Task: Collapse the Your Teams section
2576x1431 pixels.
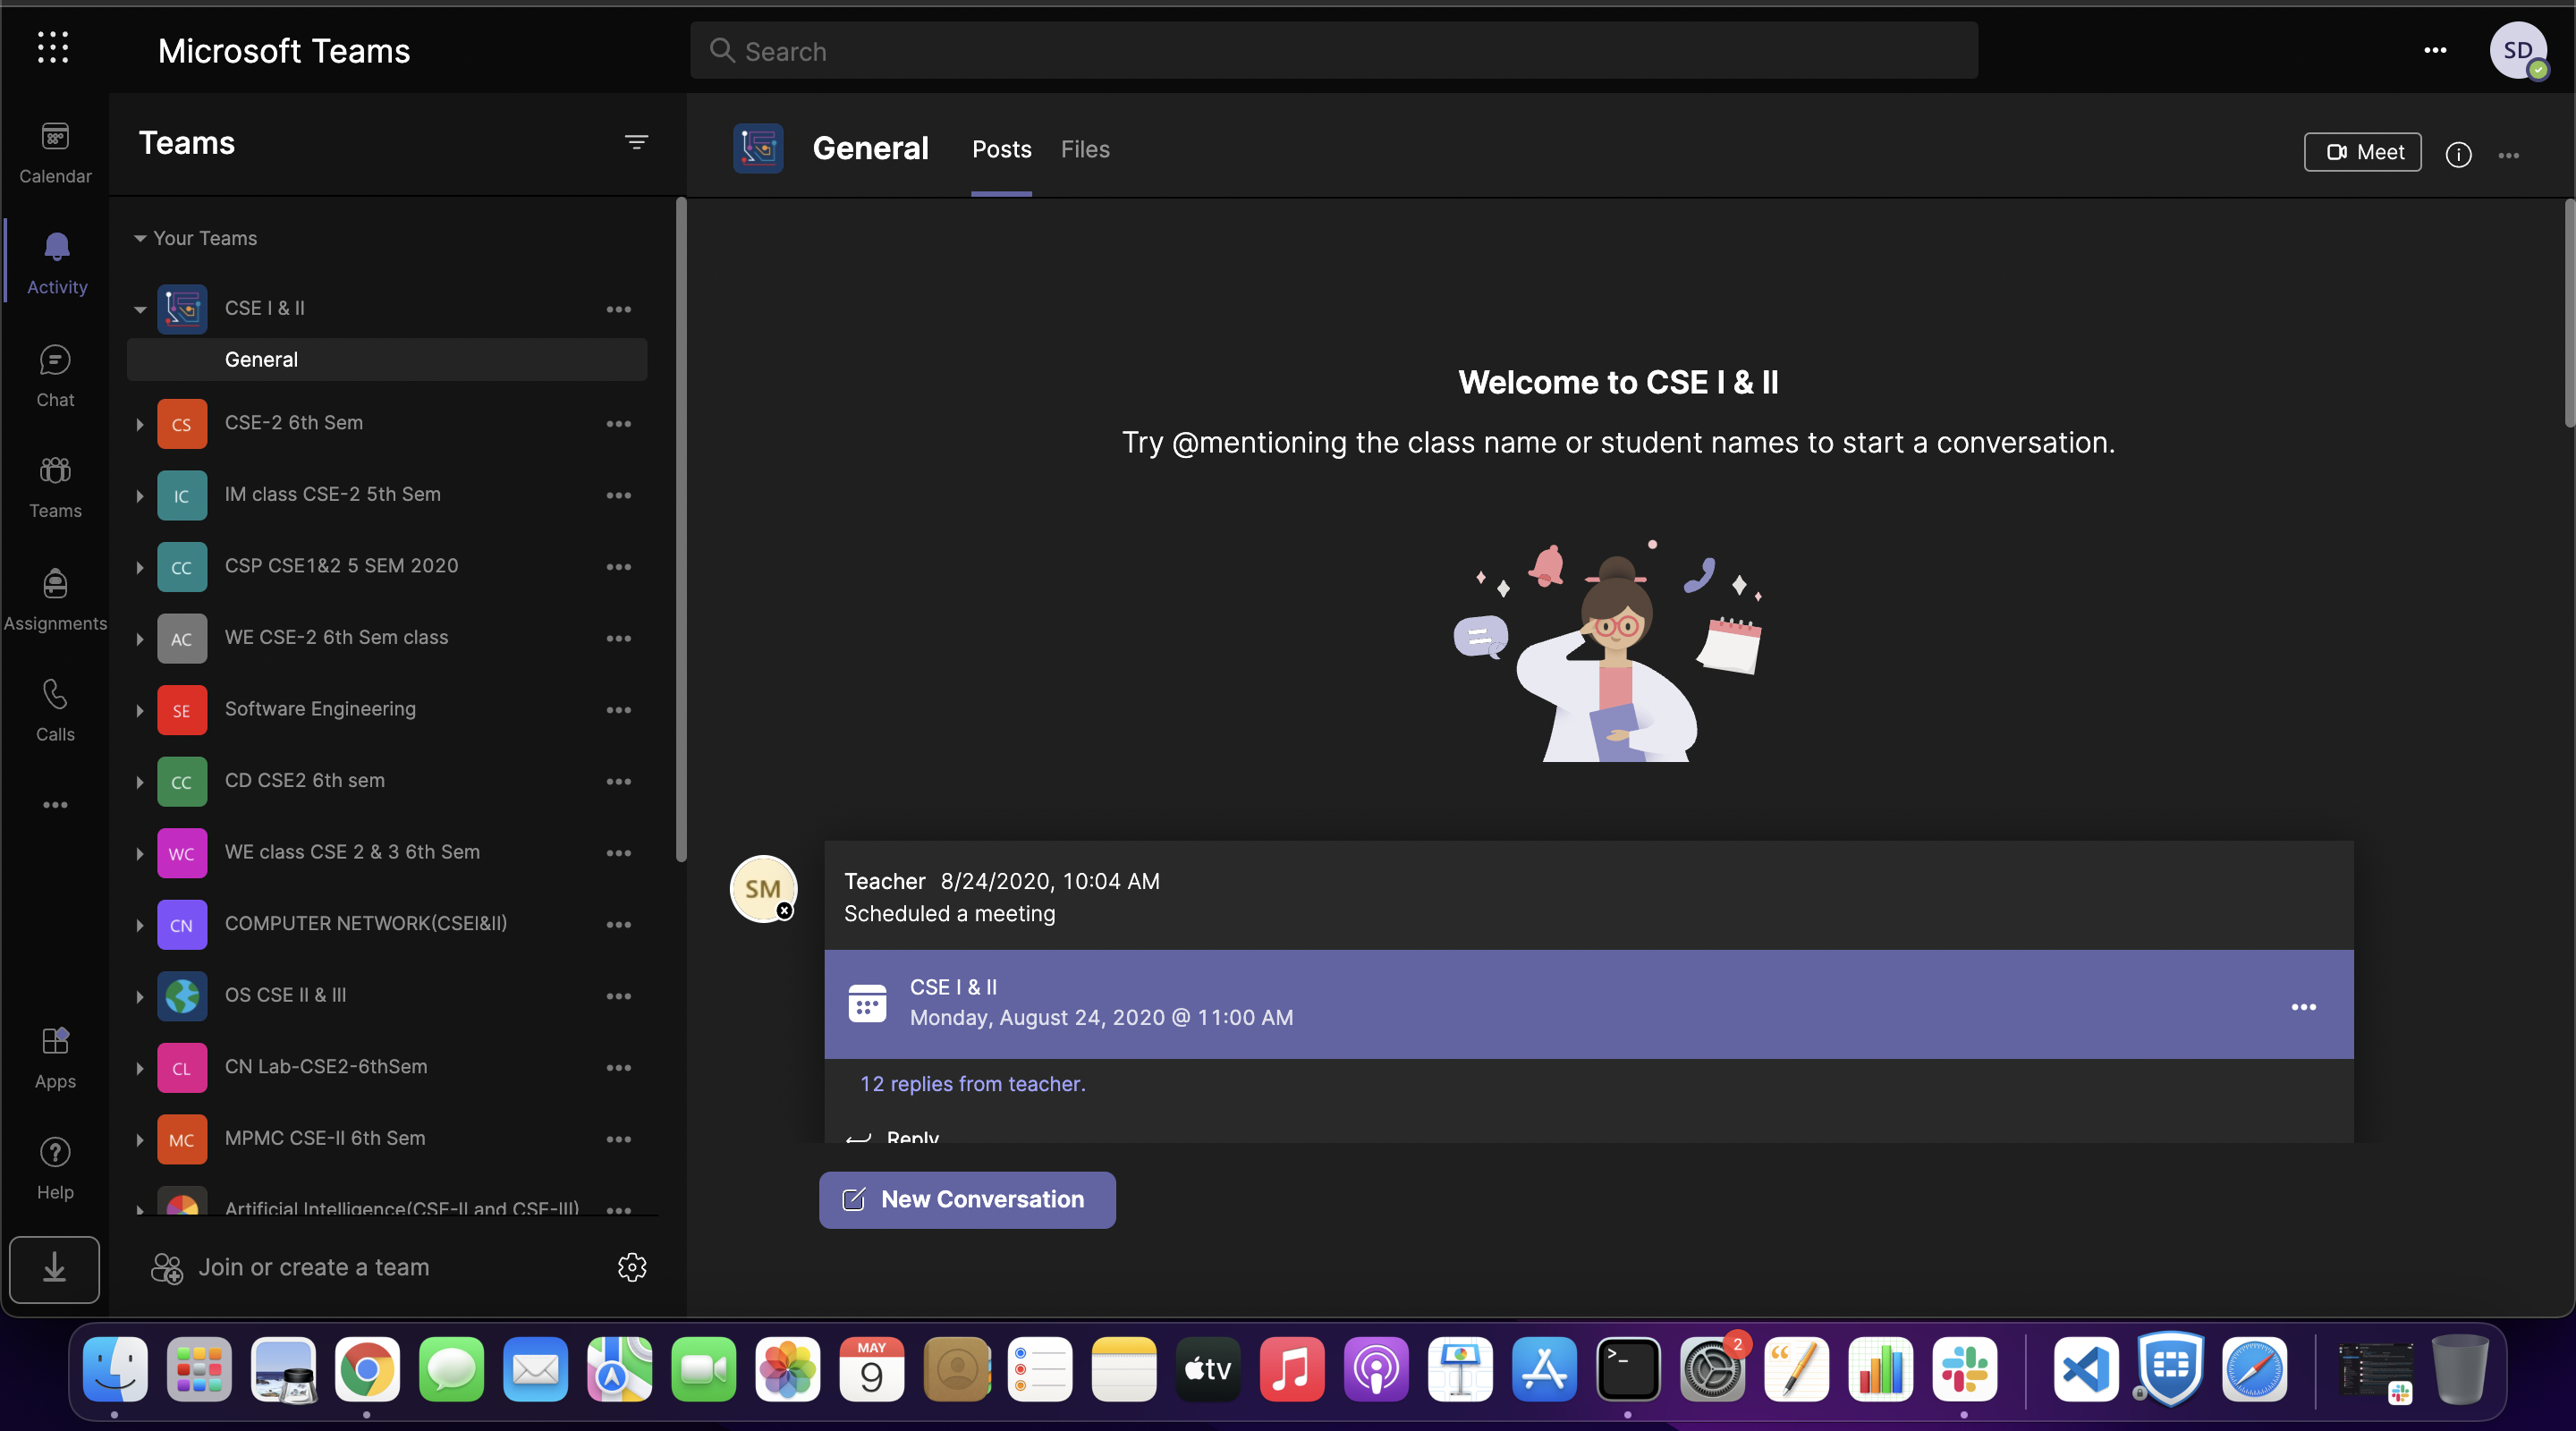Action: 140,238
